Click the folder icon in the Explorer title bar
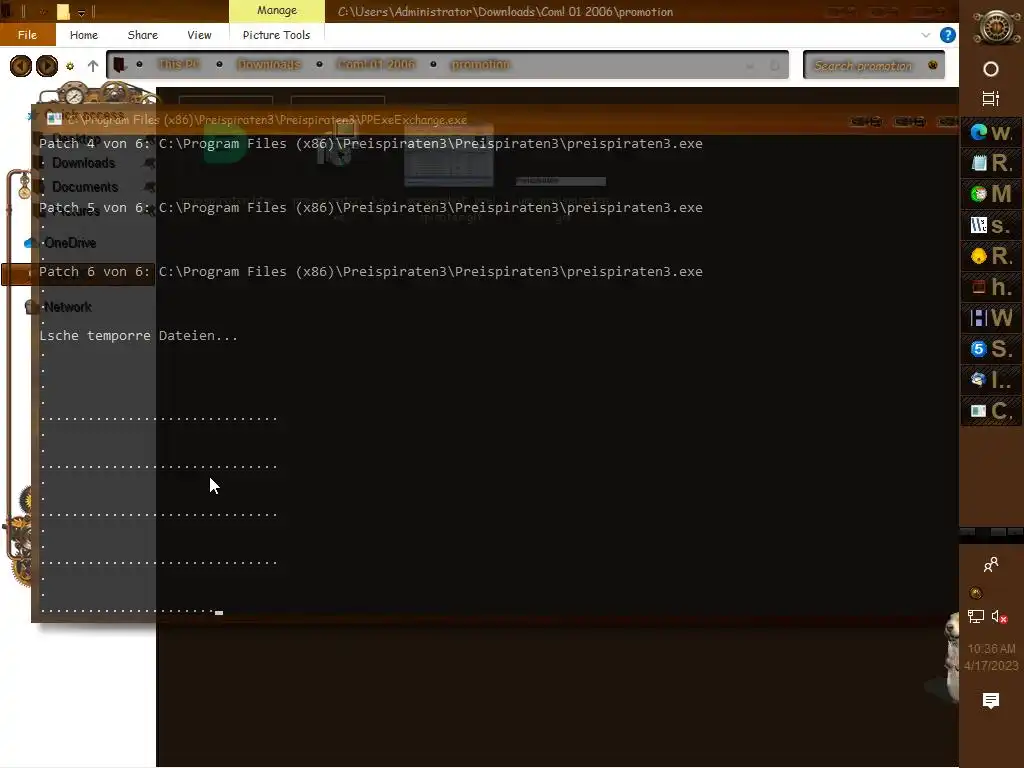Image resolution: width=1024 pixels, height=768 pixels. click(x=63, y=12)
